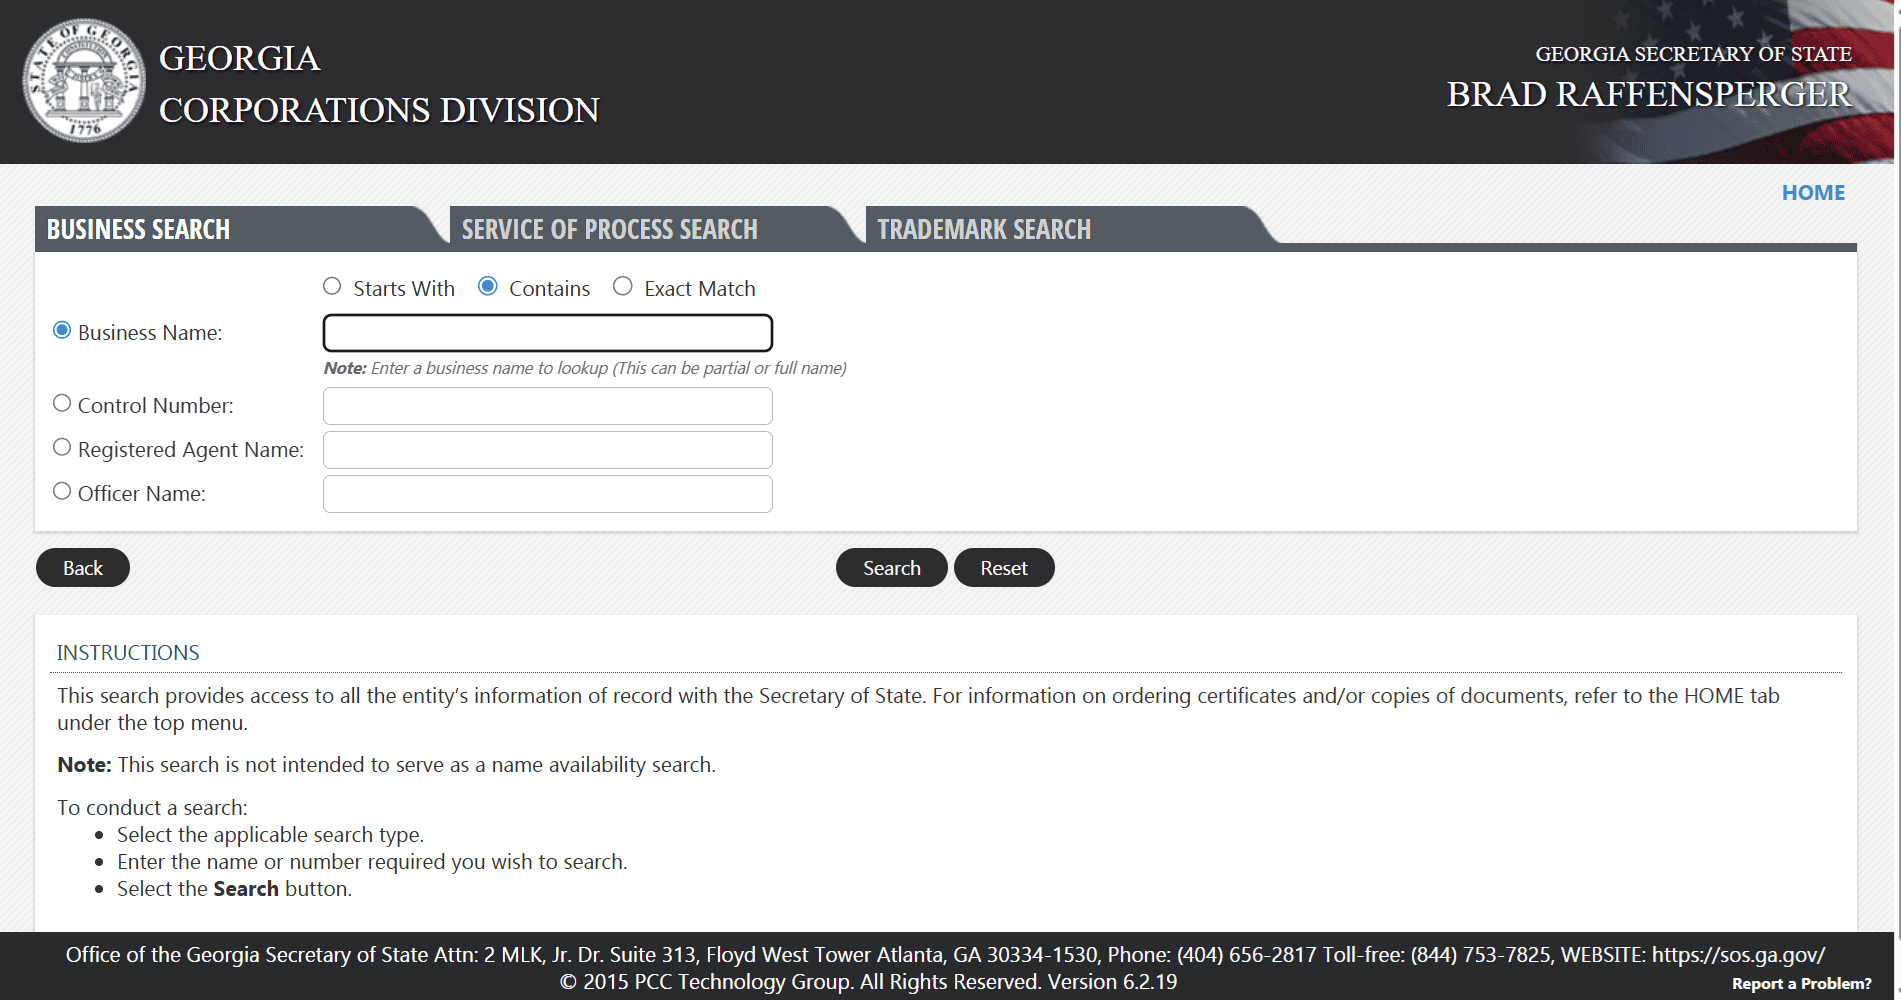This screenshot has height=1000, width=1901.
Task: Go back using the Back button
Action: tap(83, 568)
